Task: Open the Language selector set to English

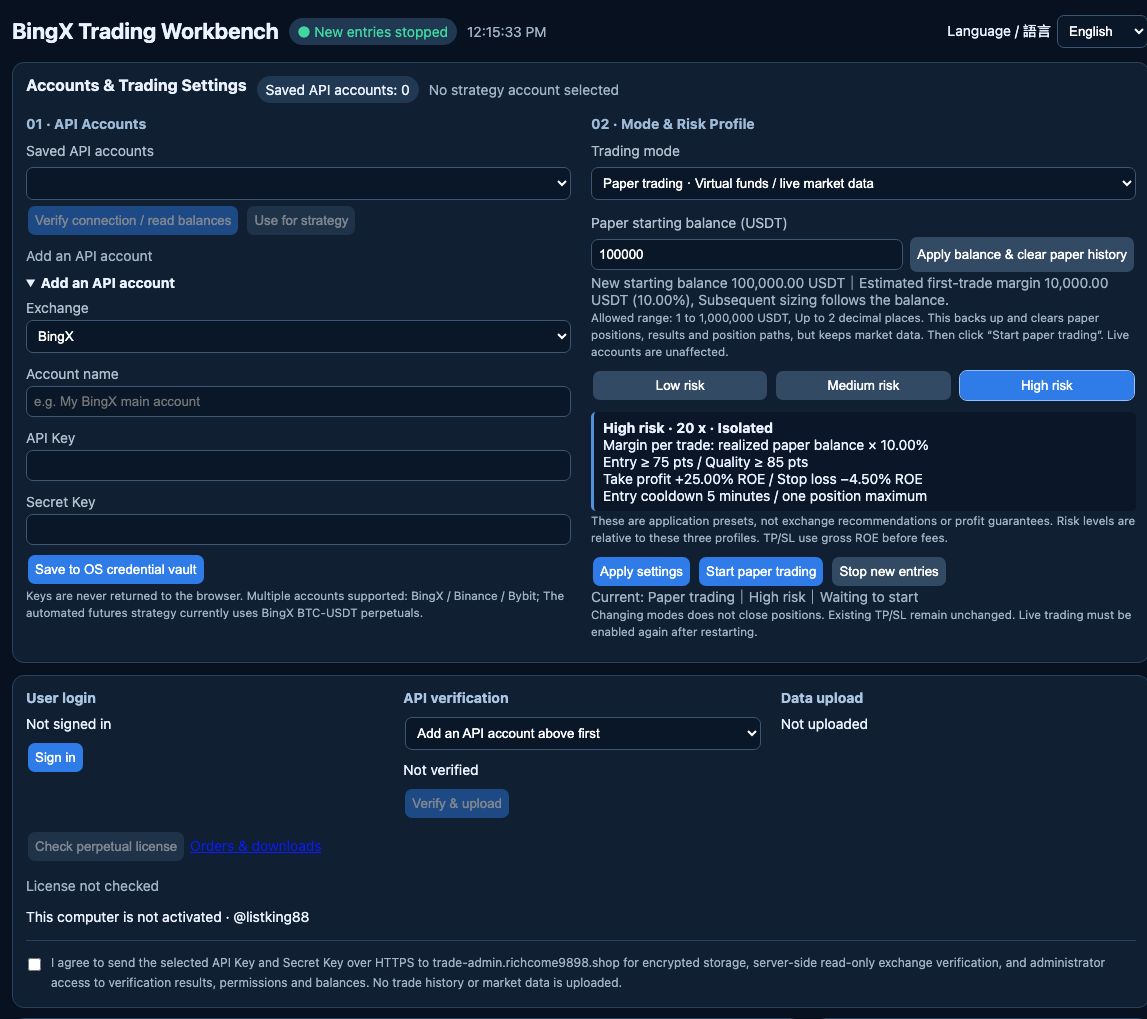Action: (1103, 31)
